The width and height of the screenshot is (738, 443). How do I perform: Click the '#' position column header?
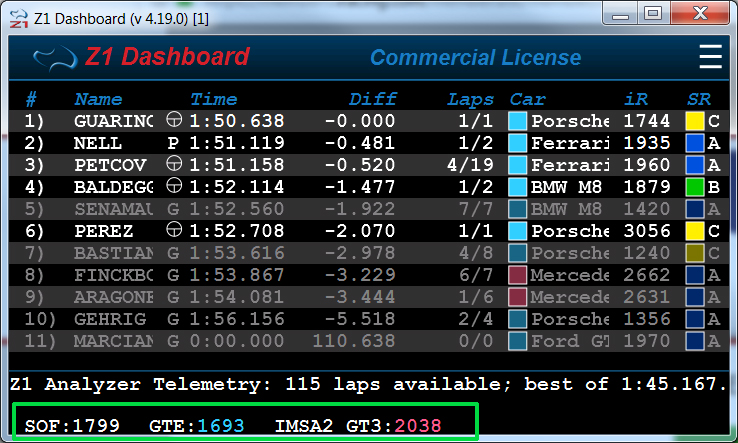tap(31, 99)
